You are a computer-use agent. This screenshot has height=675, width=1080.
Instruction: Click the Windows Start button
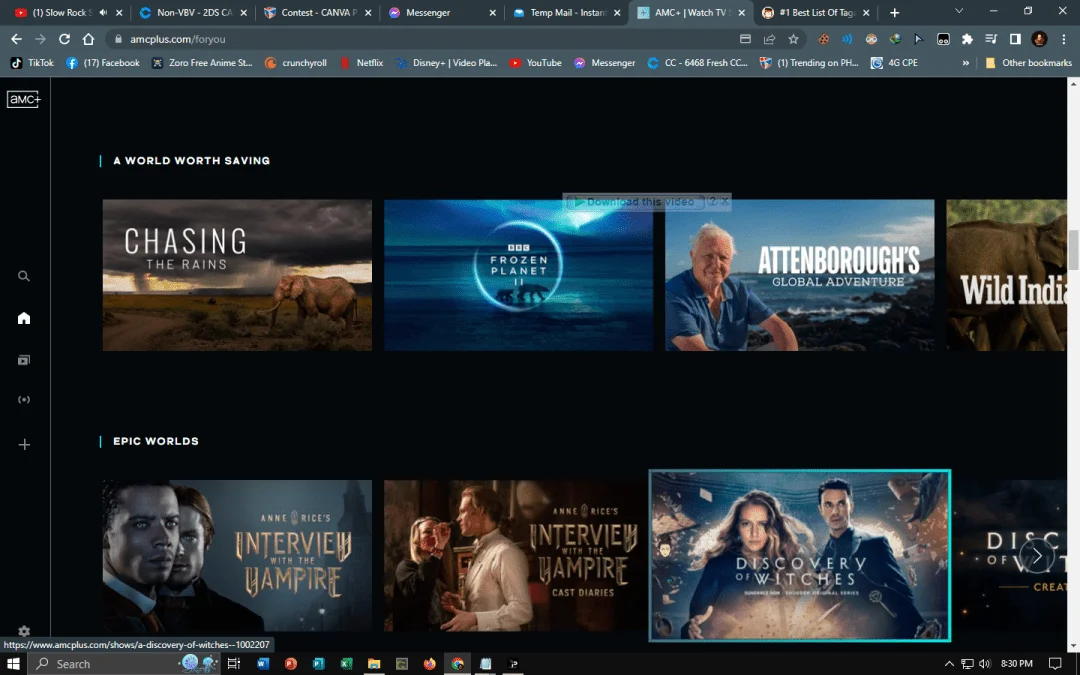point(13,663)
